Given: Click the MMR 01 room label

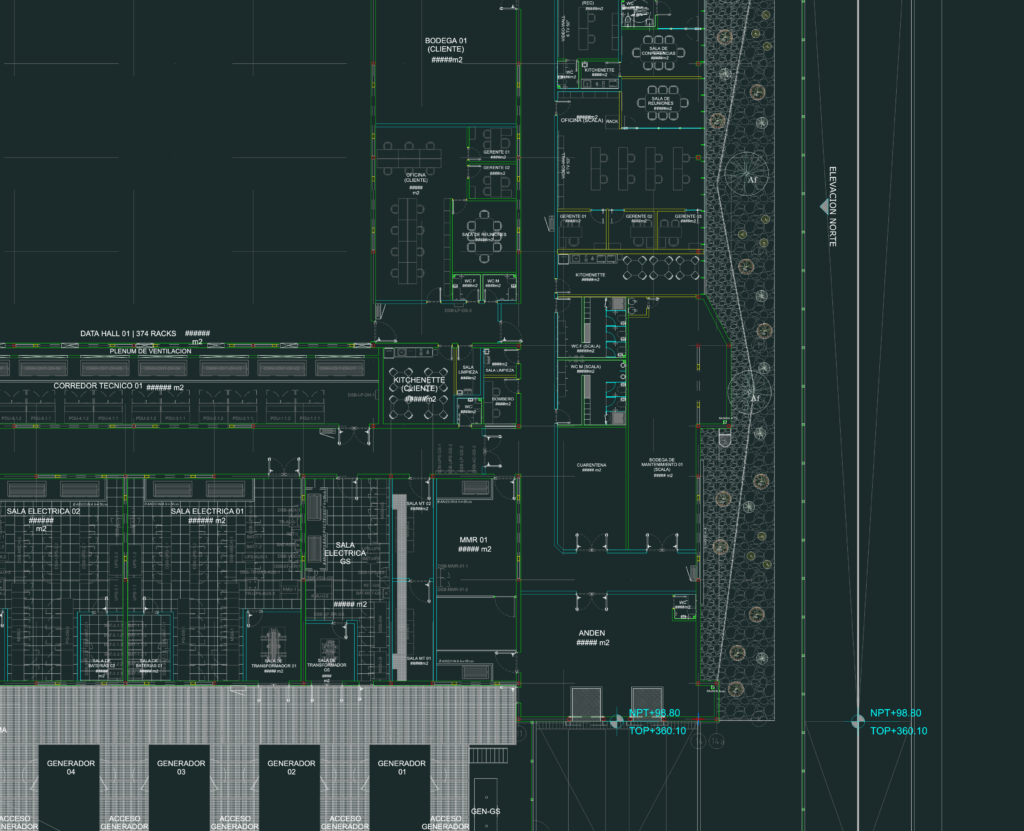Looking at the screenshot, I should (473, 540).
